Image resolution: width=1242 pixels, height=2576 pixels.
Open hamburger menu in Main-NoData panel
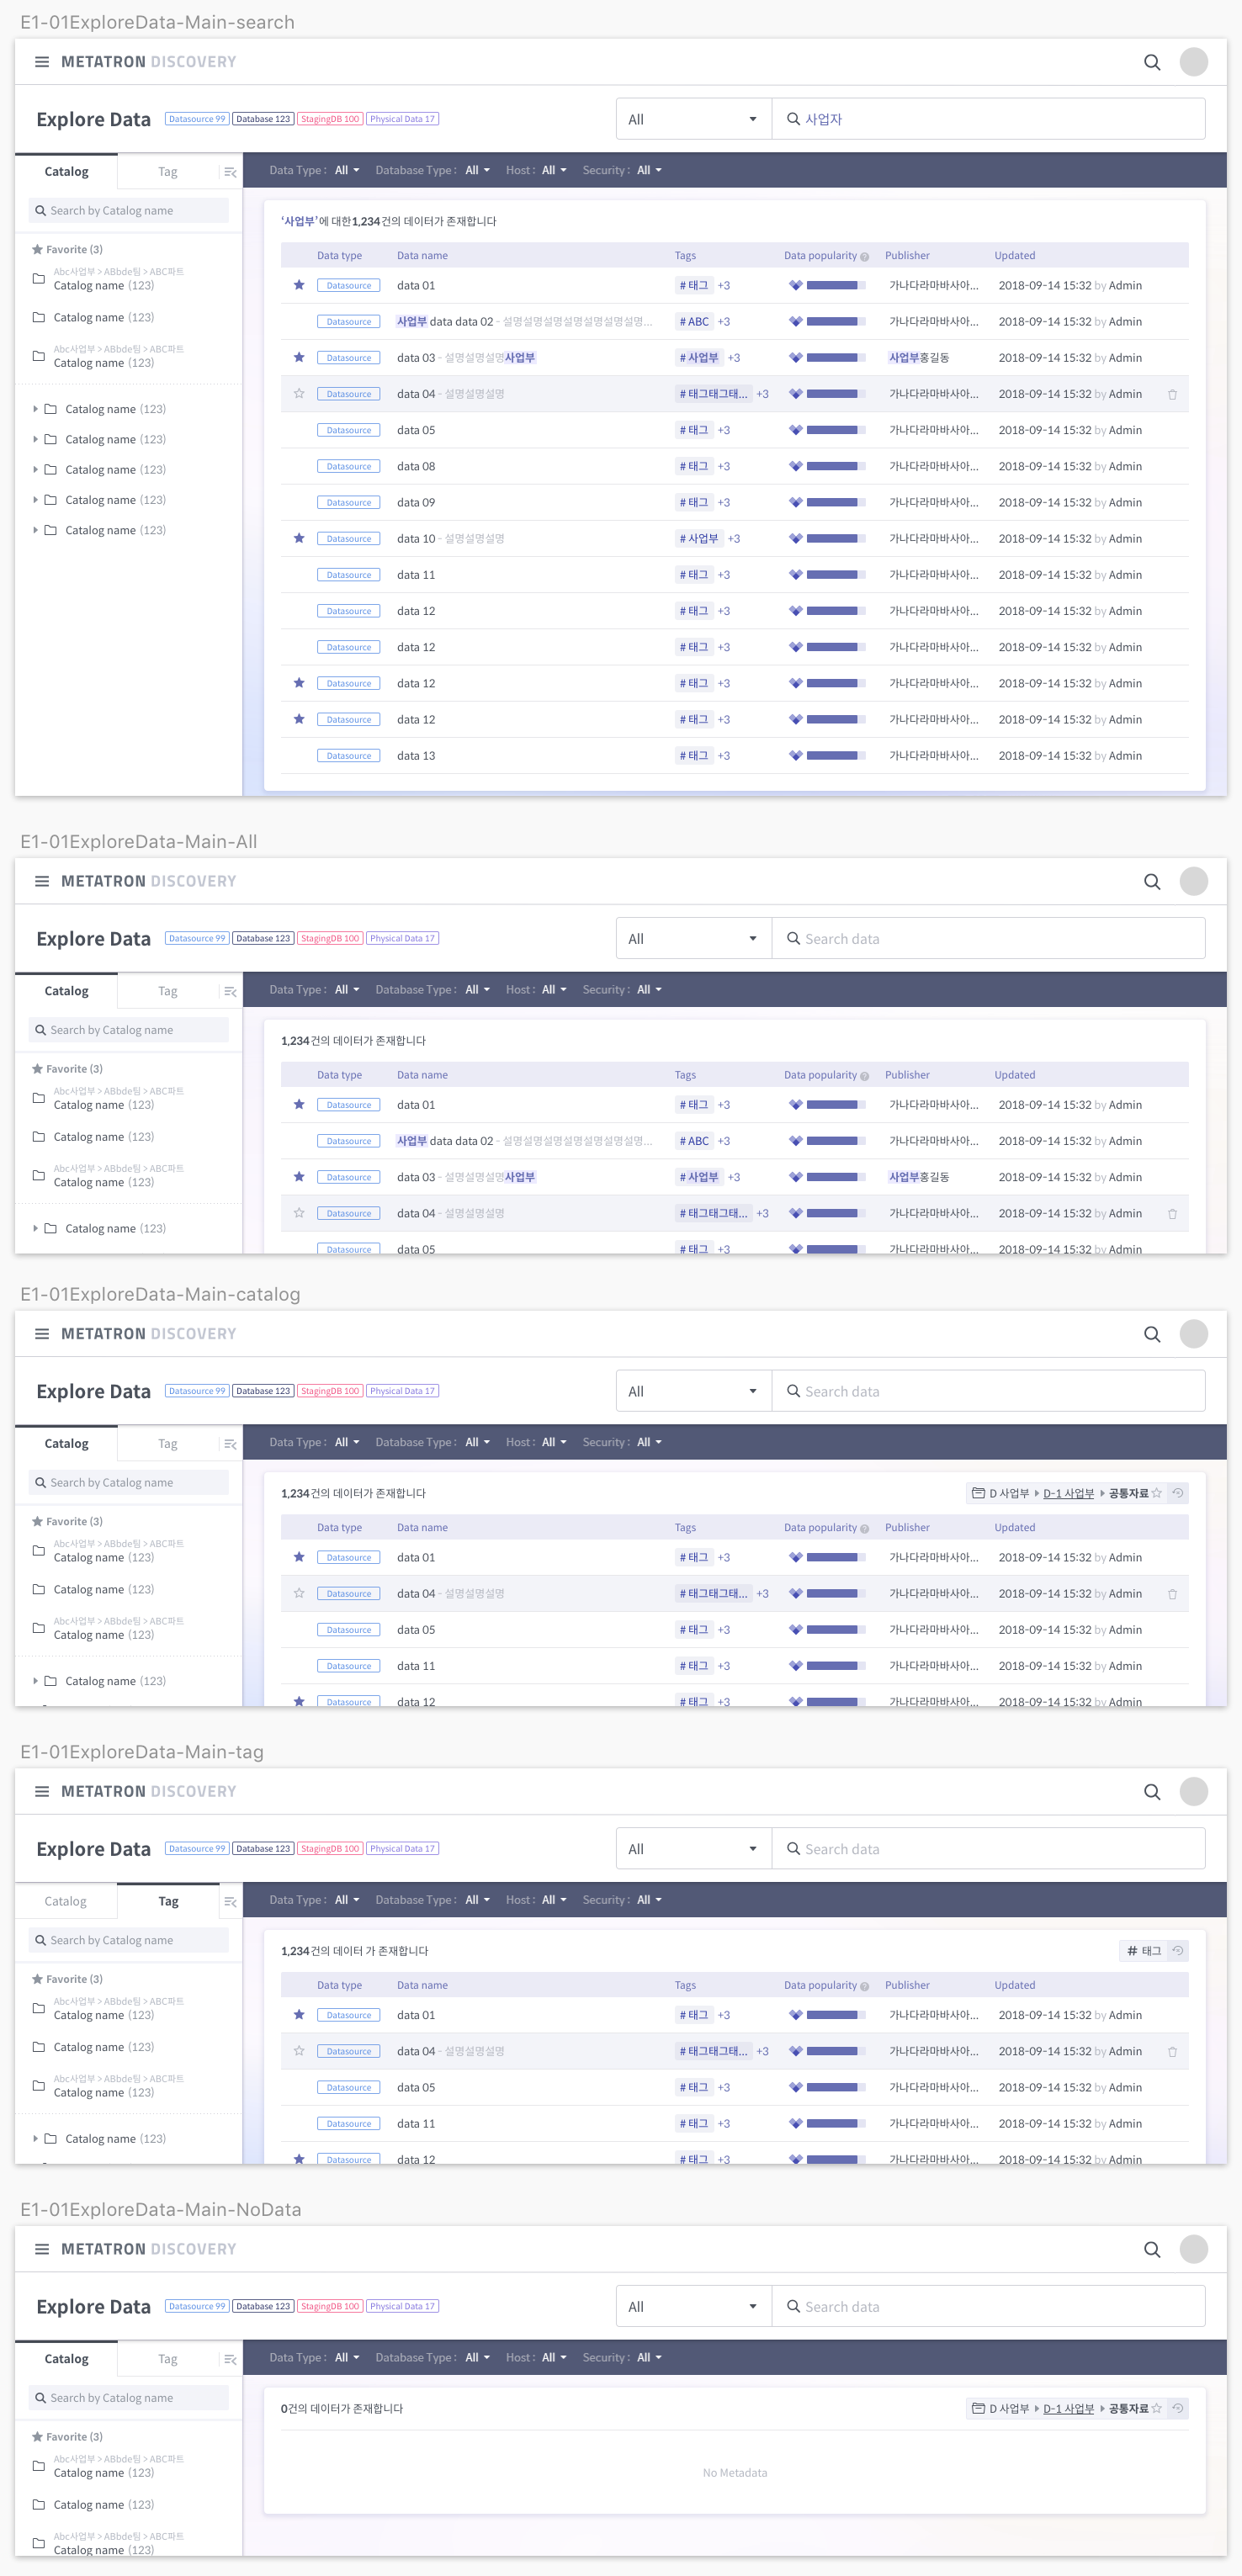click(42, 2249)
